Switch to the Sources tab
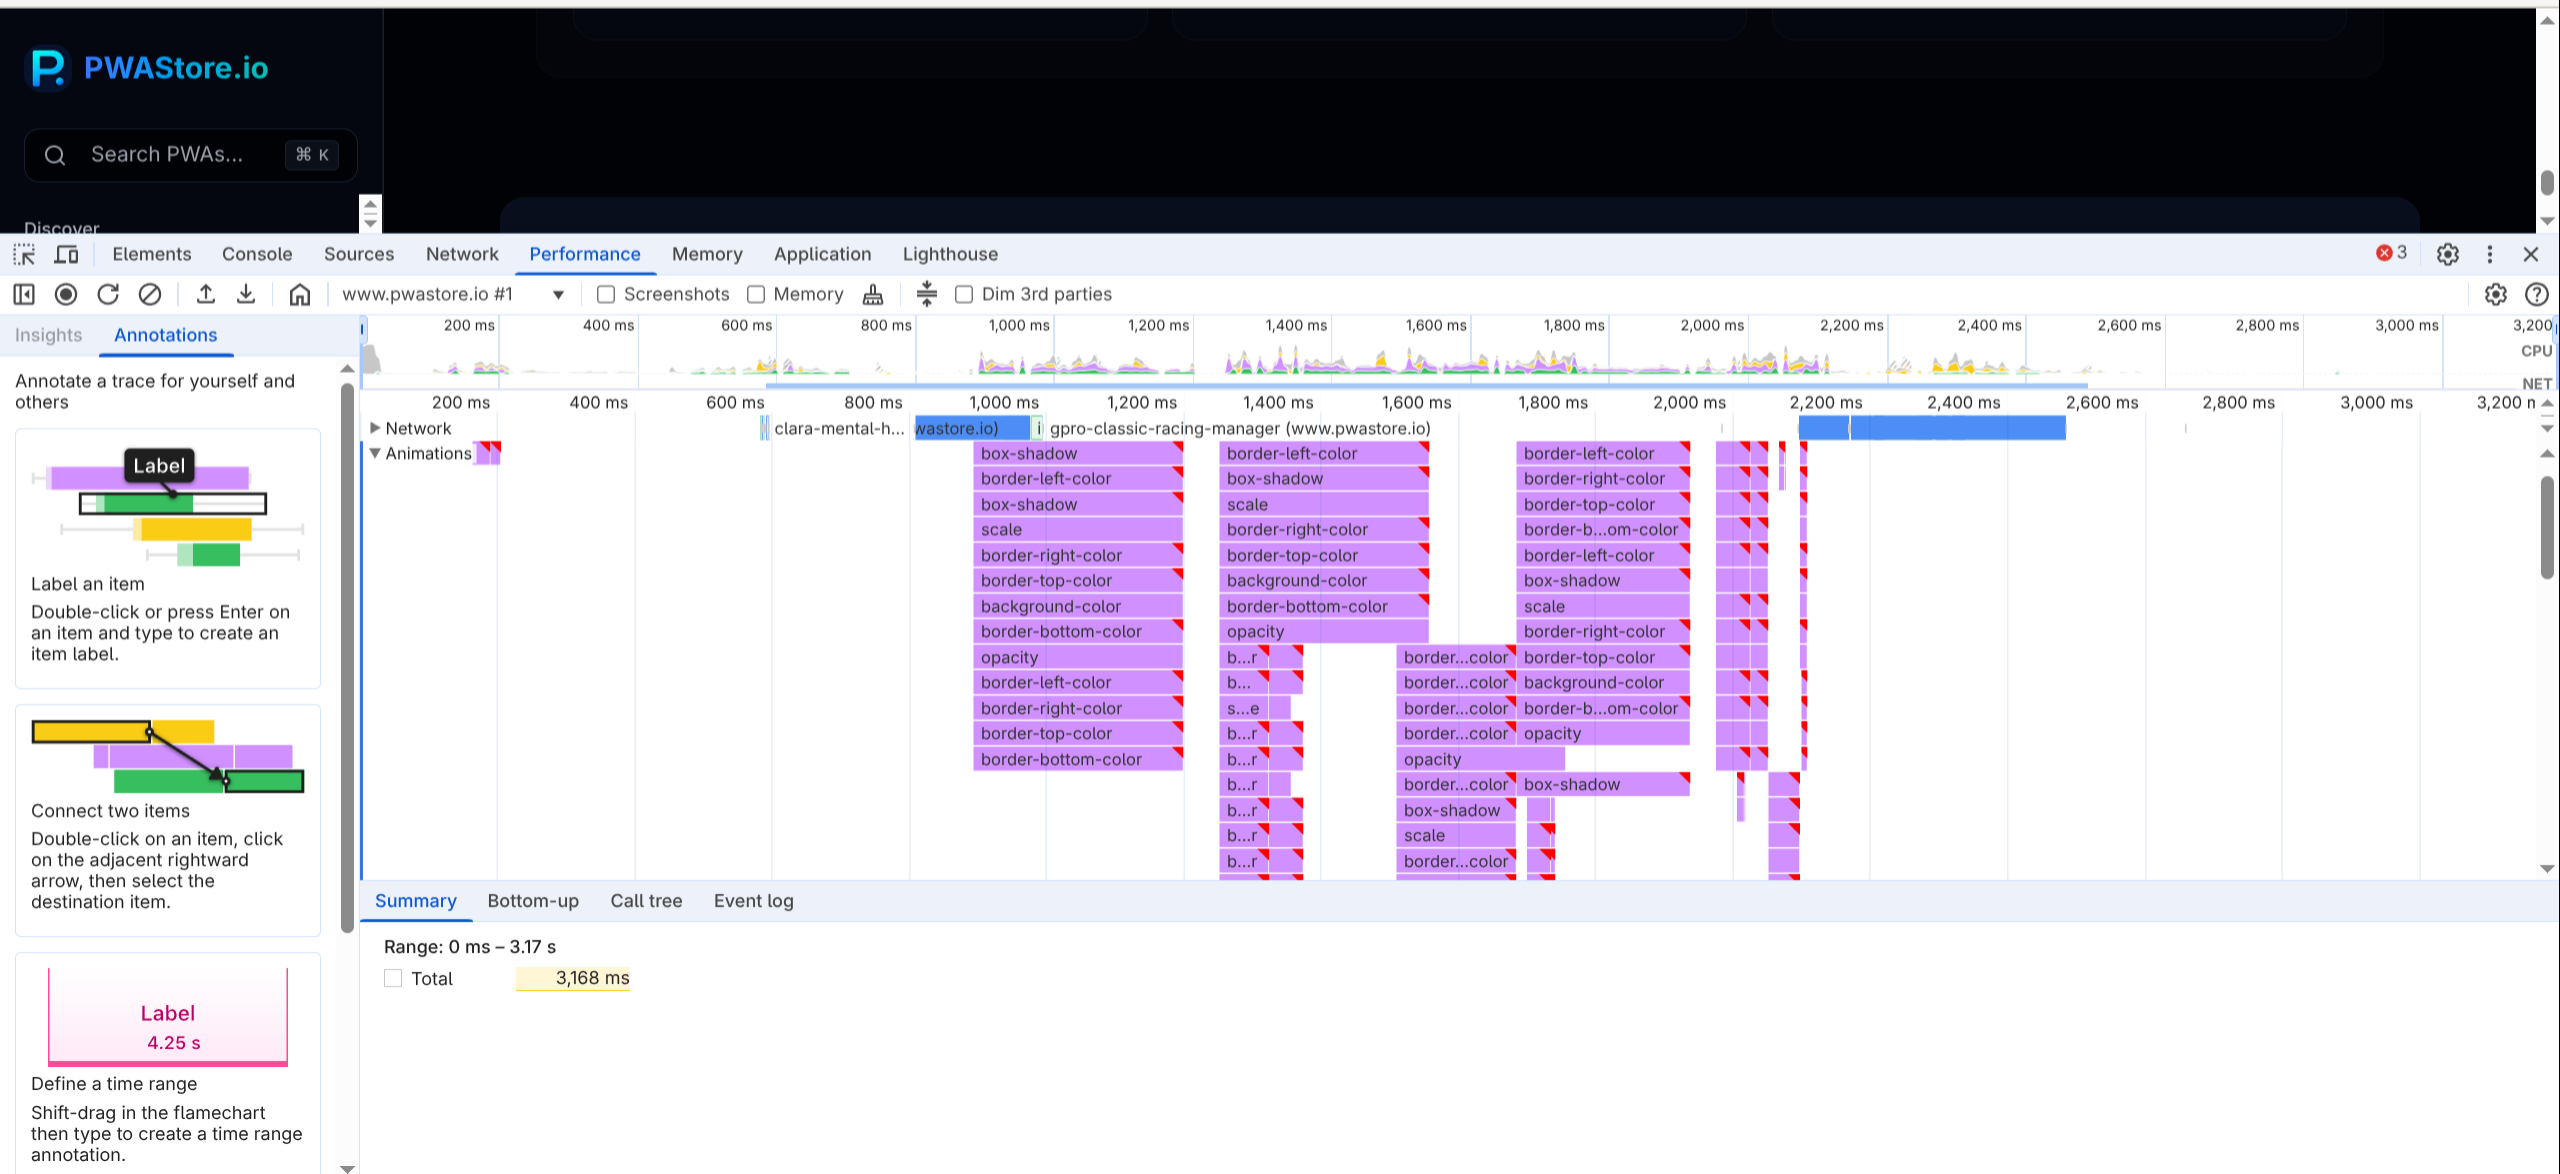 click(x=359, y=254)
